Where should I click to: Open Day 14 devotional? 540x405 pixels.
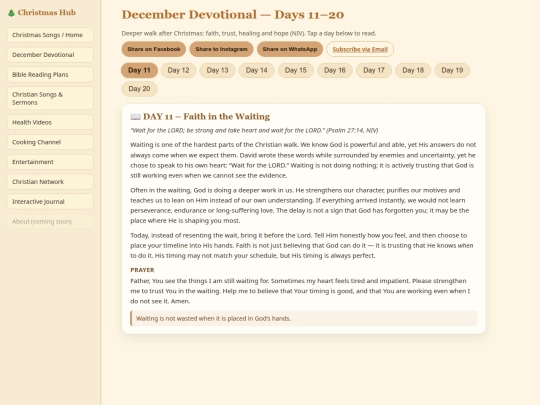[257, 70]
